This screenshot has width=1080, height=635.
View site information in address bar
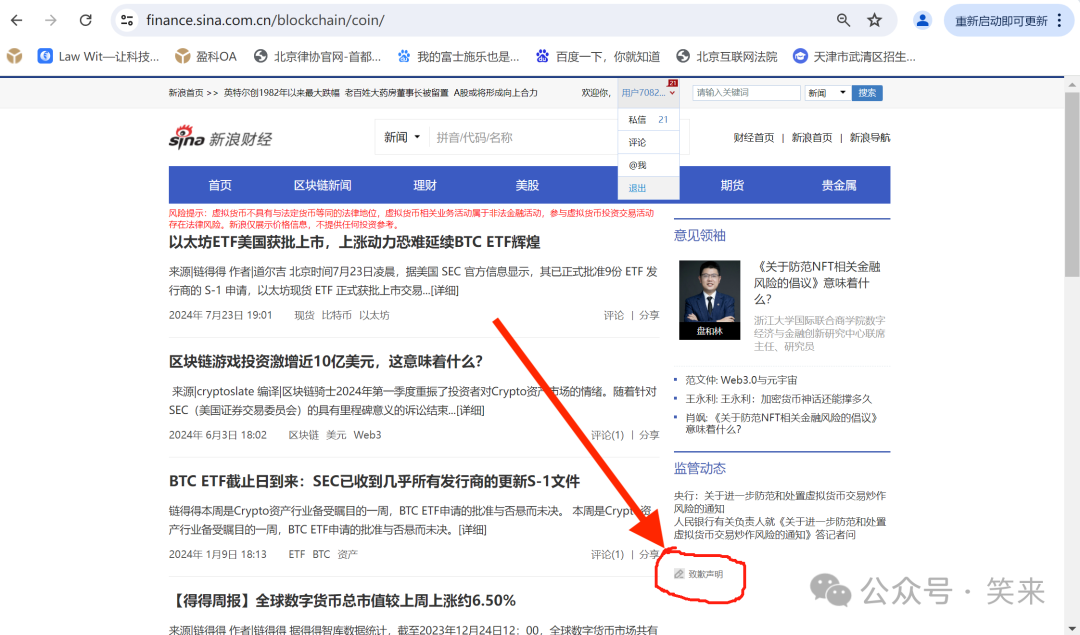tap(127, 21)
